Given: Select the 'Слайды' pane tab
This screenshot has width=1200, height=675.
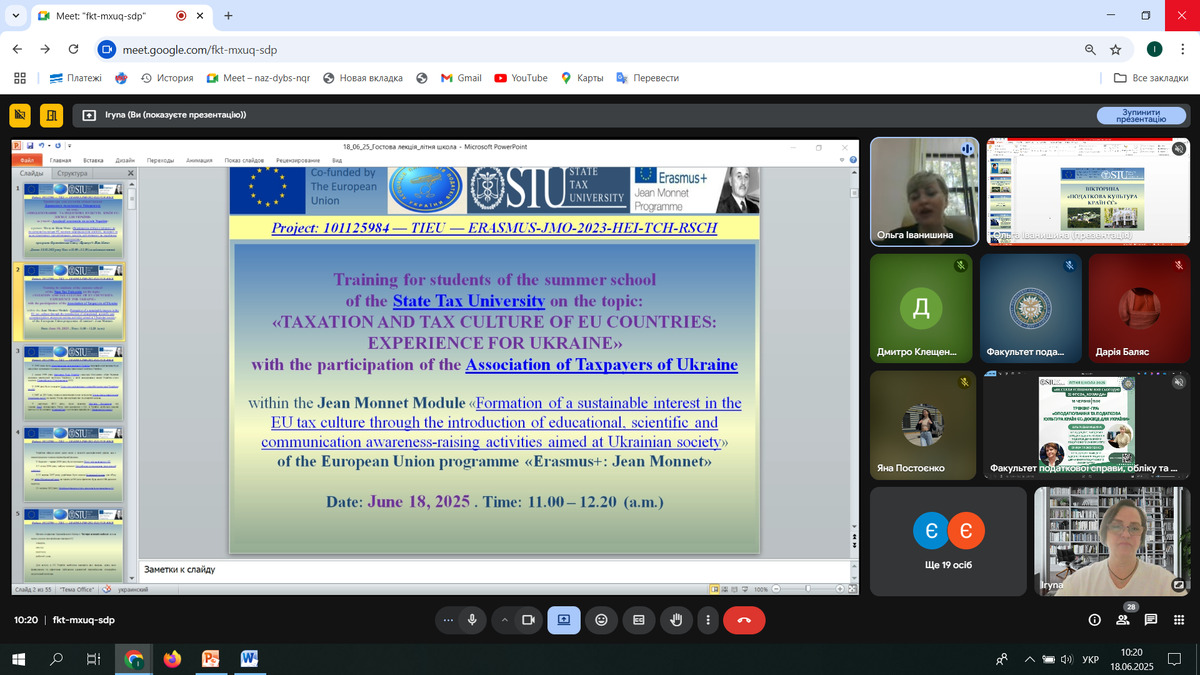Looking at the screenshot, I should pos(31,173).
